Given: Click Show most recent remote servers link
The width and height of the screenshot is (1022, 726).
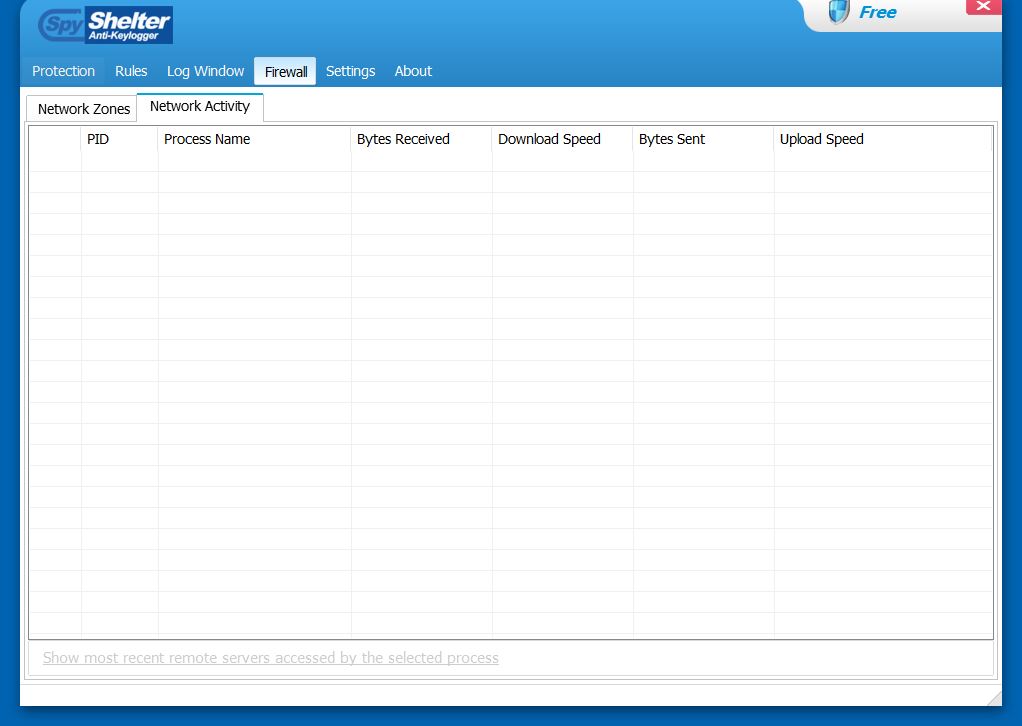Looking at the screenshot, I should point(270,658).
